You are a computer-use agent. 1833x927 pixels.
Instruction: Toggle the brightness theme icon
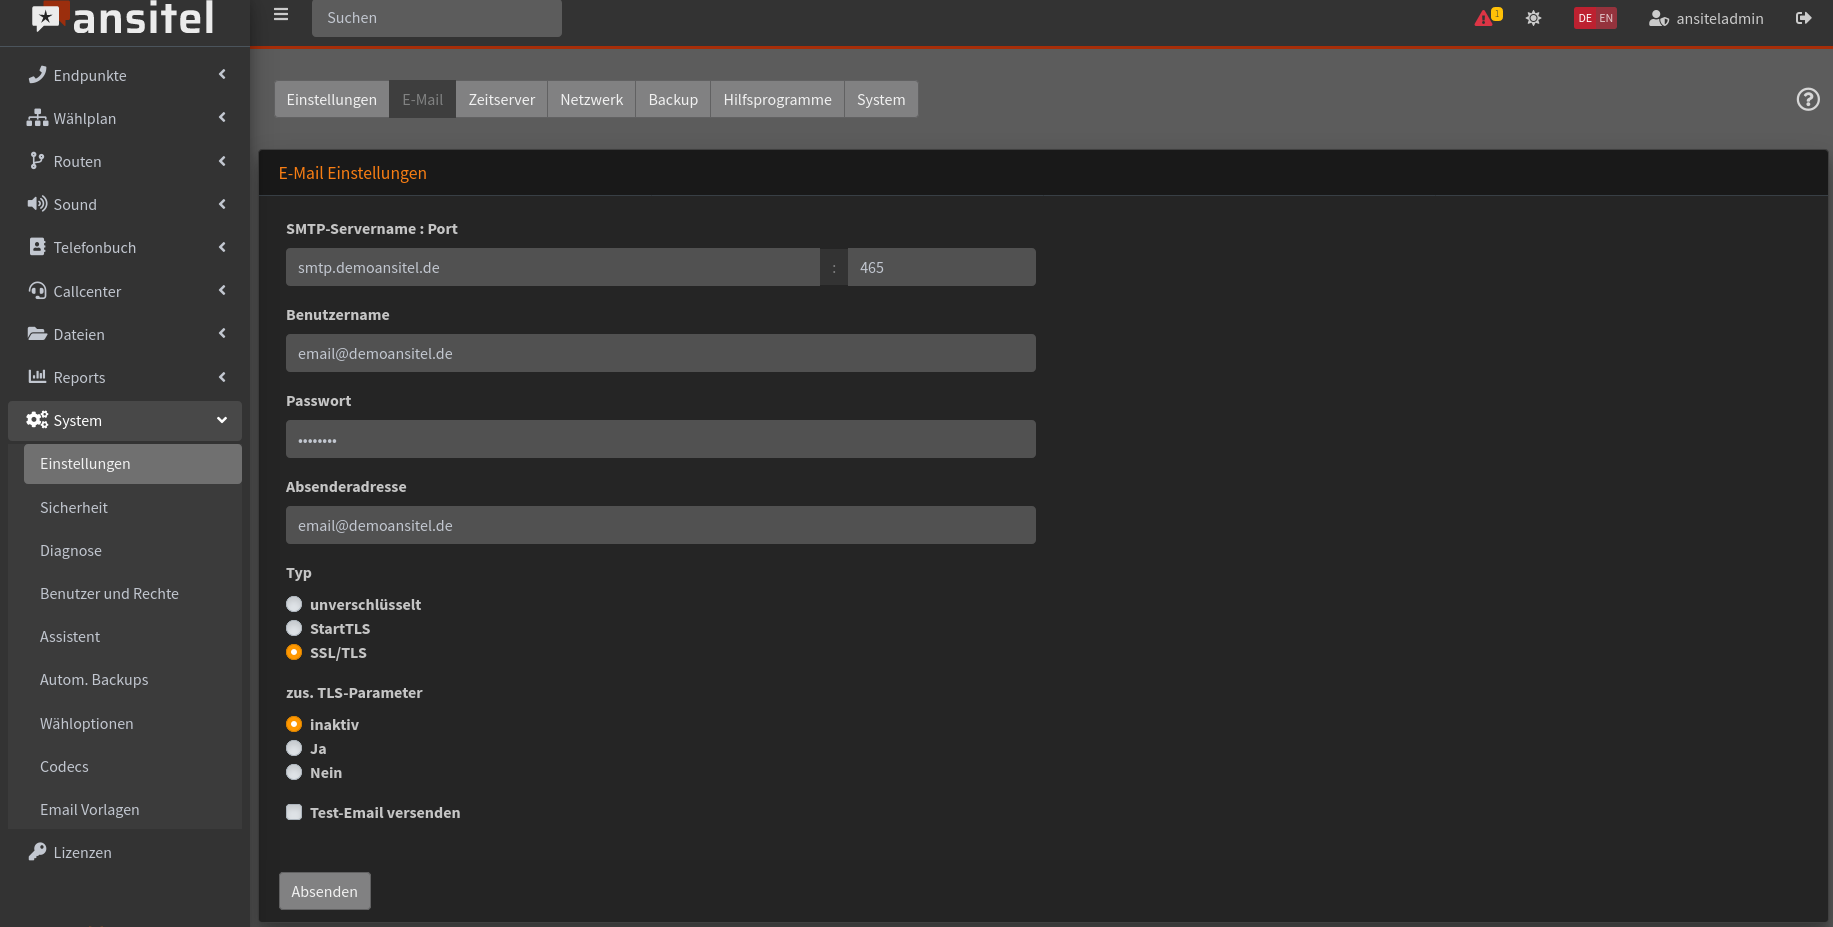[1533, 18]
